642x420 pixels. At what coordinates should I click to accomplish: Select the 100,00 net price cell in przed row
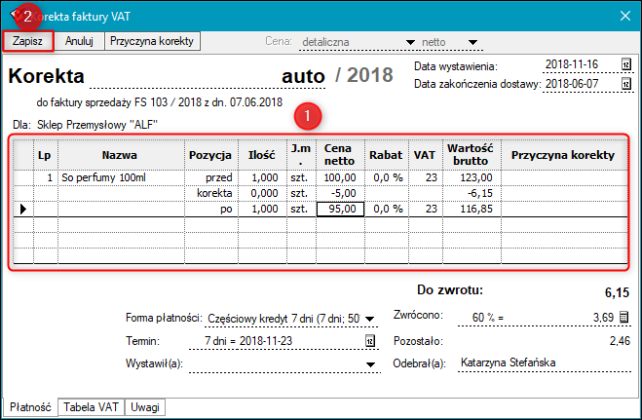(x=340, y=178)
